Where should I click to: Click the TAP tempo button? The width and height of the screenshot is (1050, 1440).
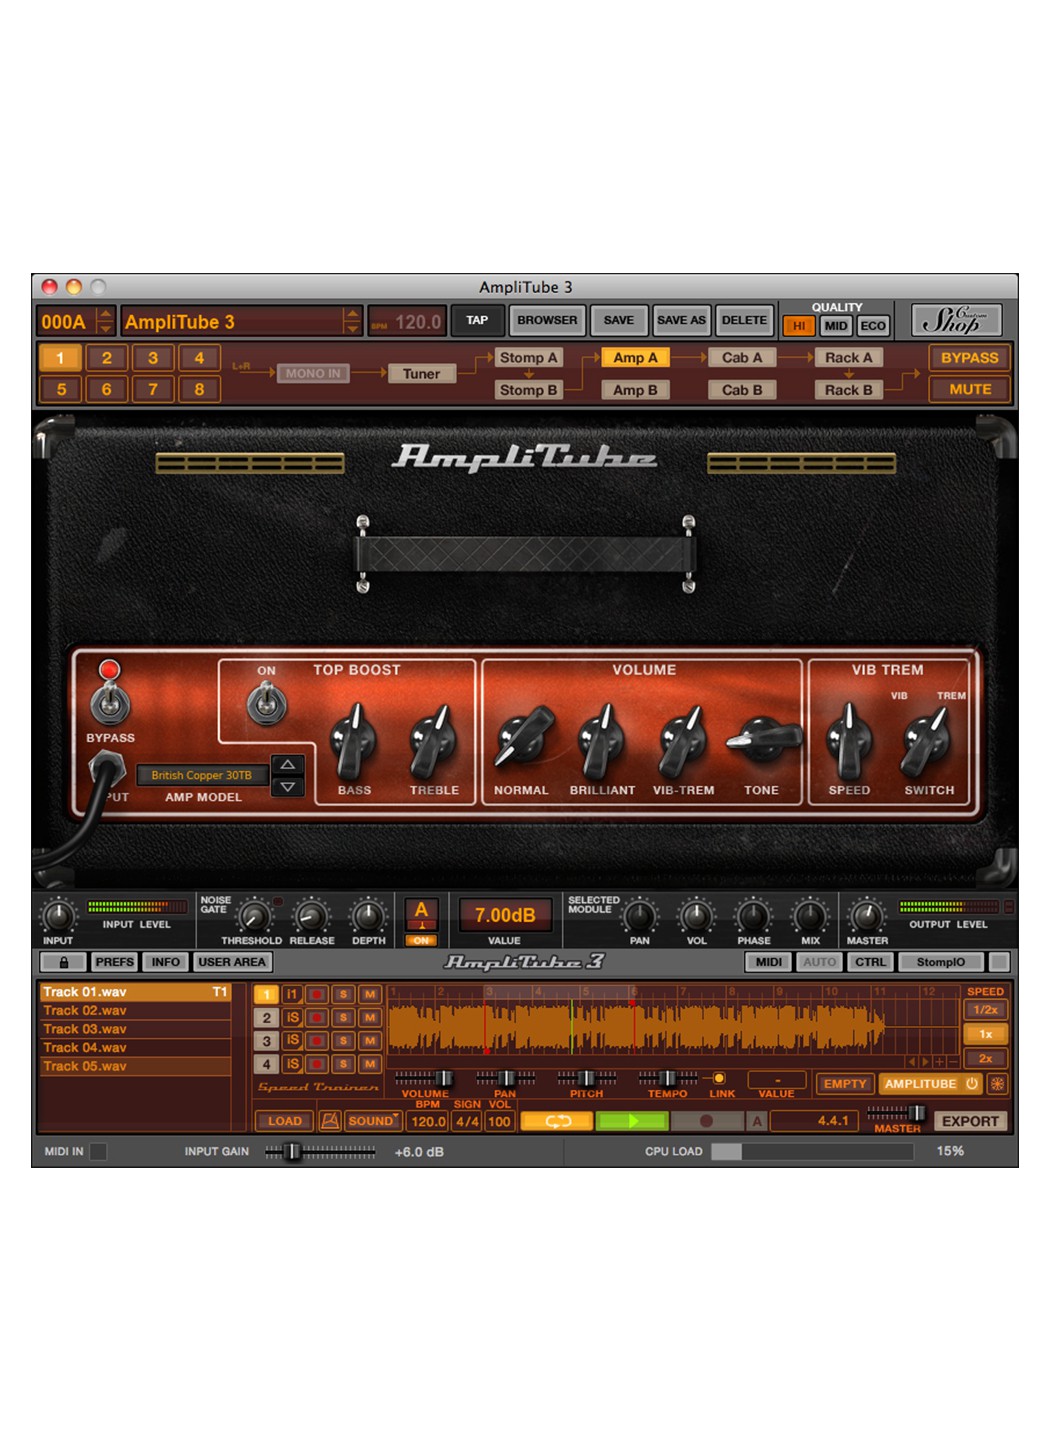coord(477,320)
